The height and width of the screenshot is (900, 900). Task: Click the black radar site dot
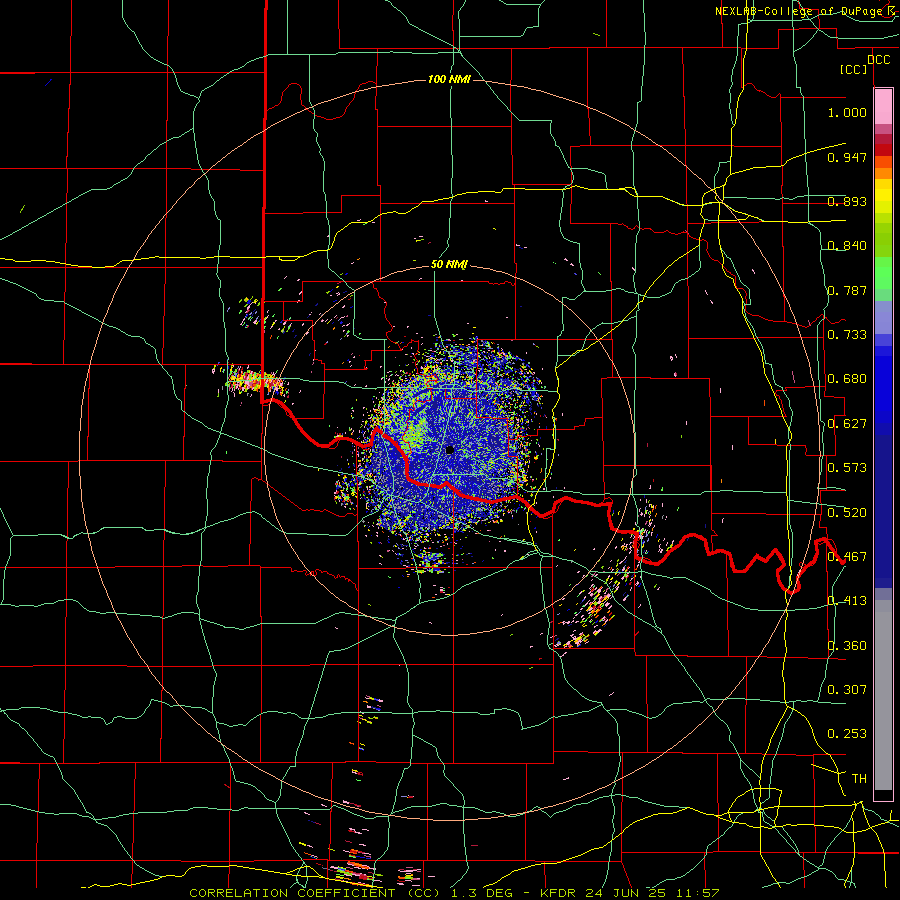[450, 449]
